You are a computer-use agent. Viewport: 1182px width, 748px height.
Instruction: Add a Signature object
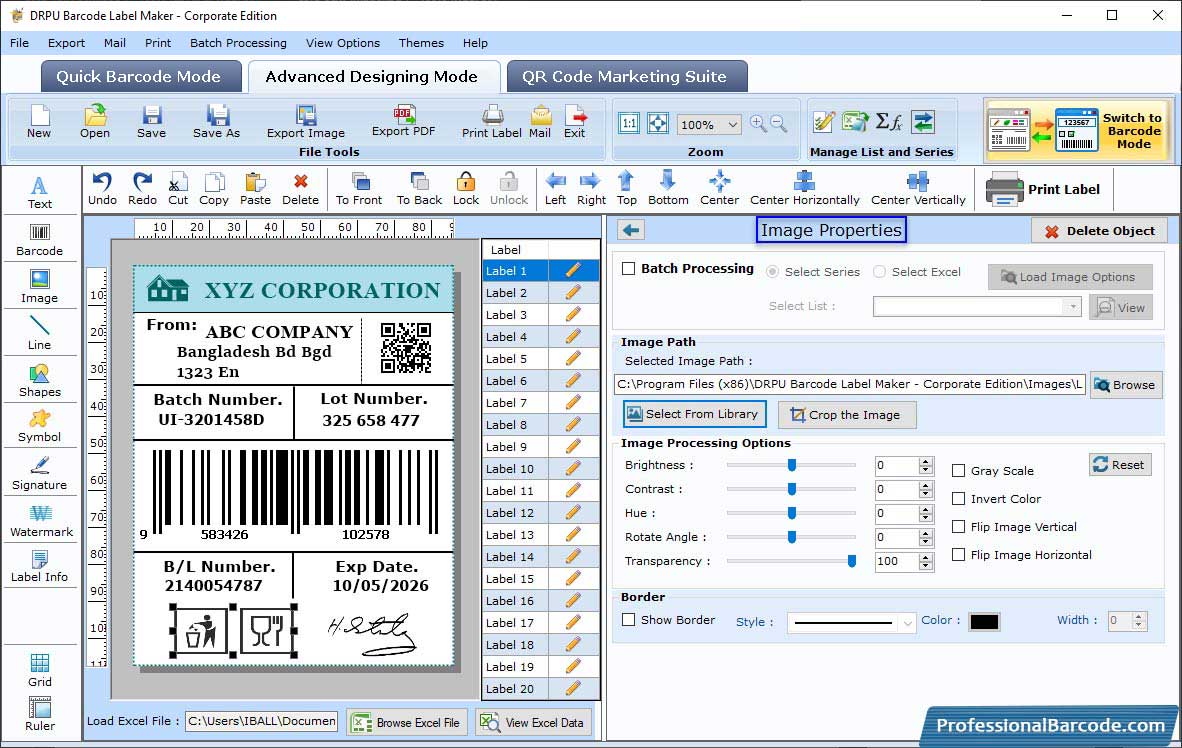(x=39, y=474)
